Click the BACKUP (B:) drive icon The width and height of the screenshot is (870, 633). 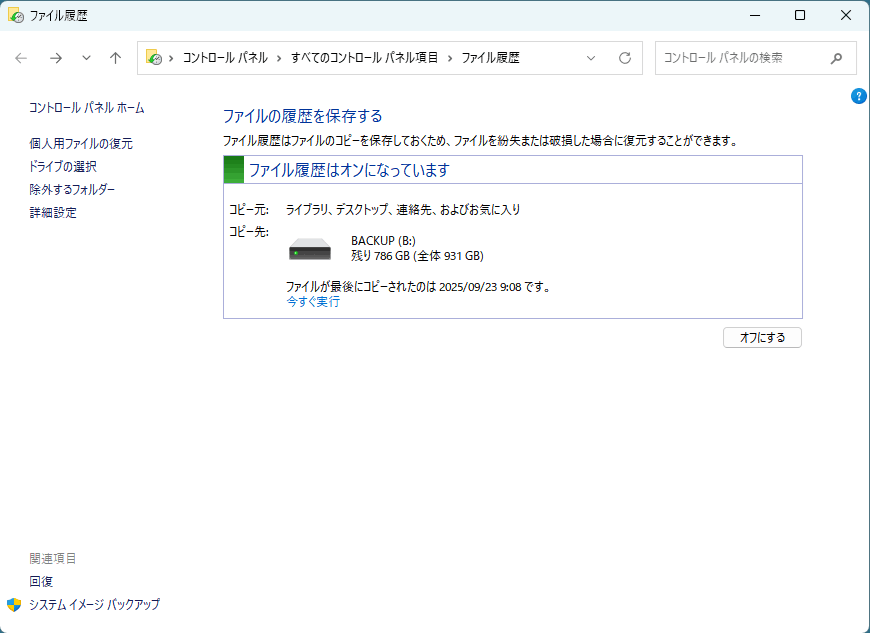pos(310,249)
